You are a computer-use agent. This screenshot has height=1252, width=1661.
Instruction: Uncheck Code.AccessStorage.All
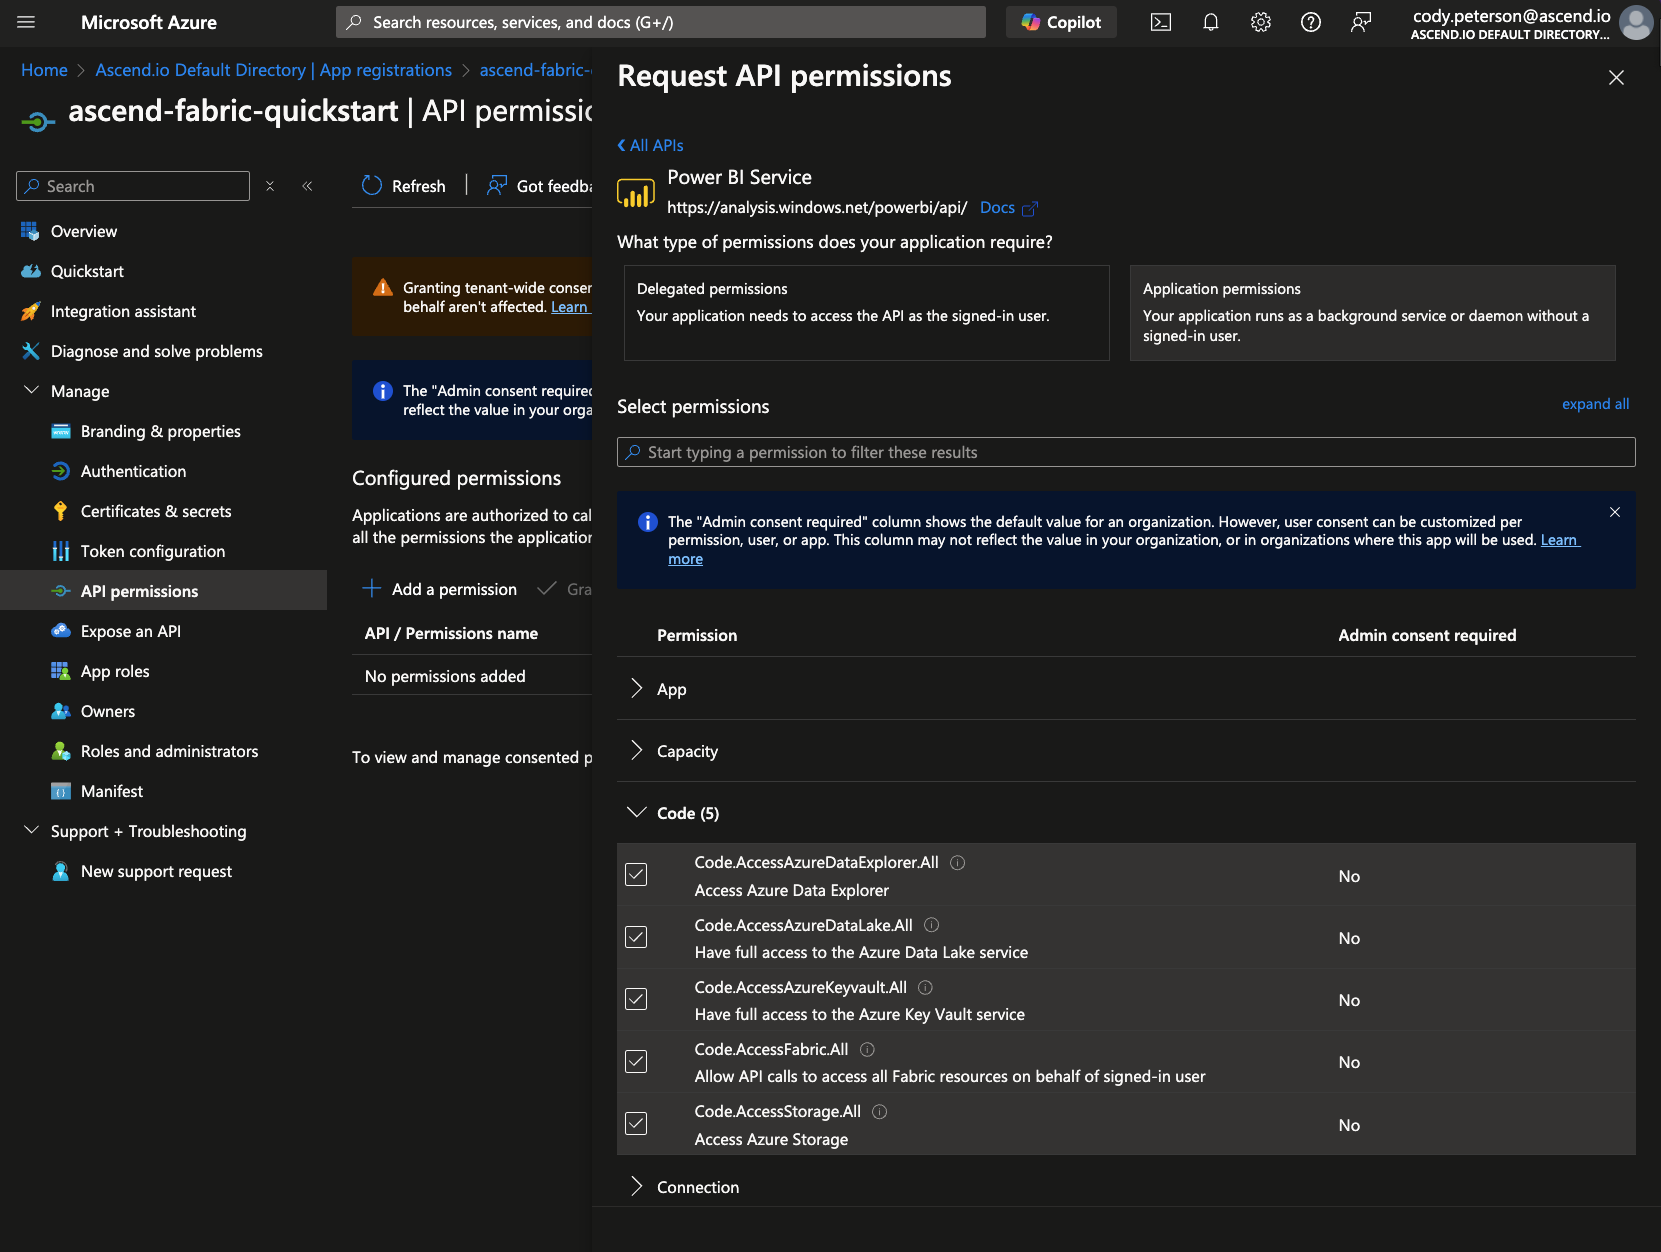(x=636, y=1124)
